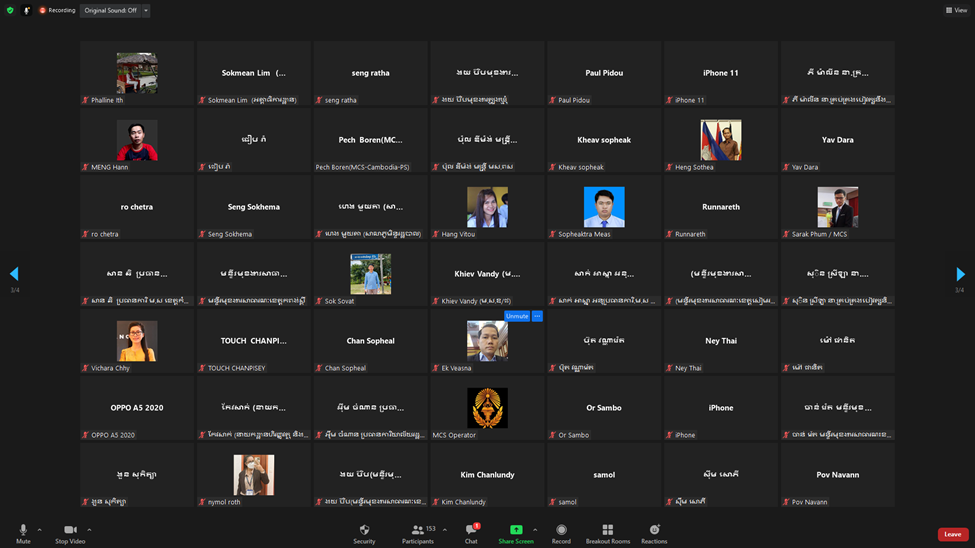This screenshot has width=975, height=548.
Task: Open more options on Ek Veasna tile
Action: 537,316
